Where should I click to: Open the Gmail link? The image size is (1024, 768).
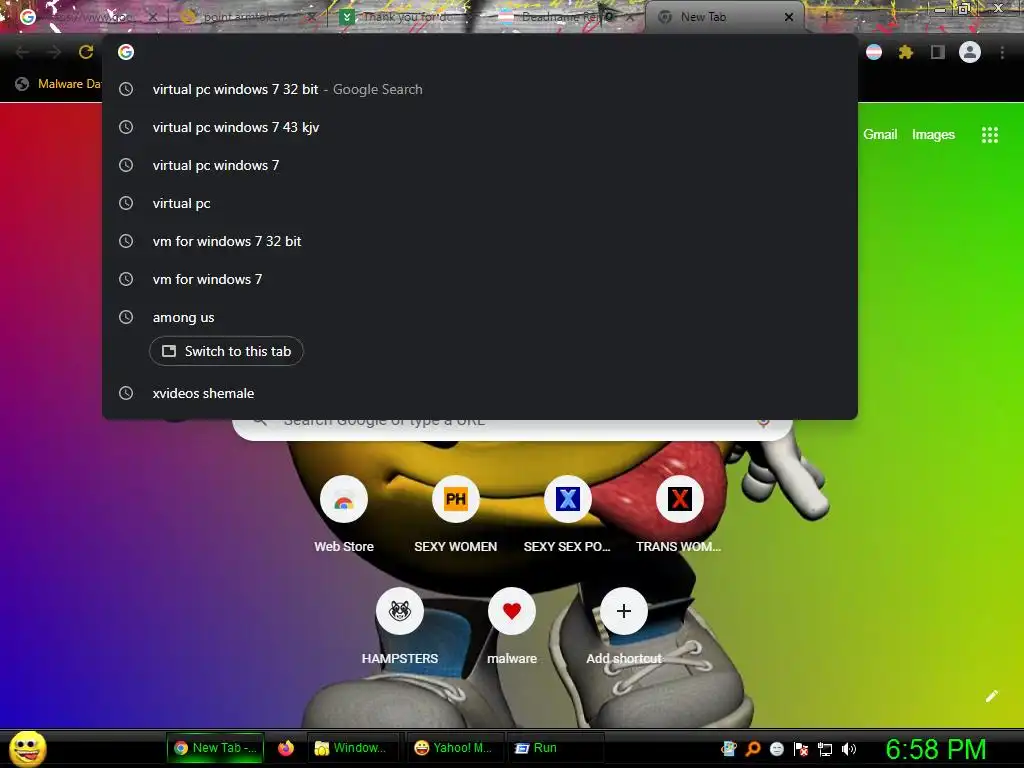point(880,135)
